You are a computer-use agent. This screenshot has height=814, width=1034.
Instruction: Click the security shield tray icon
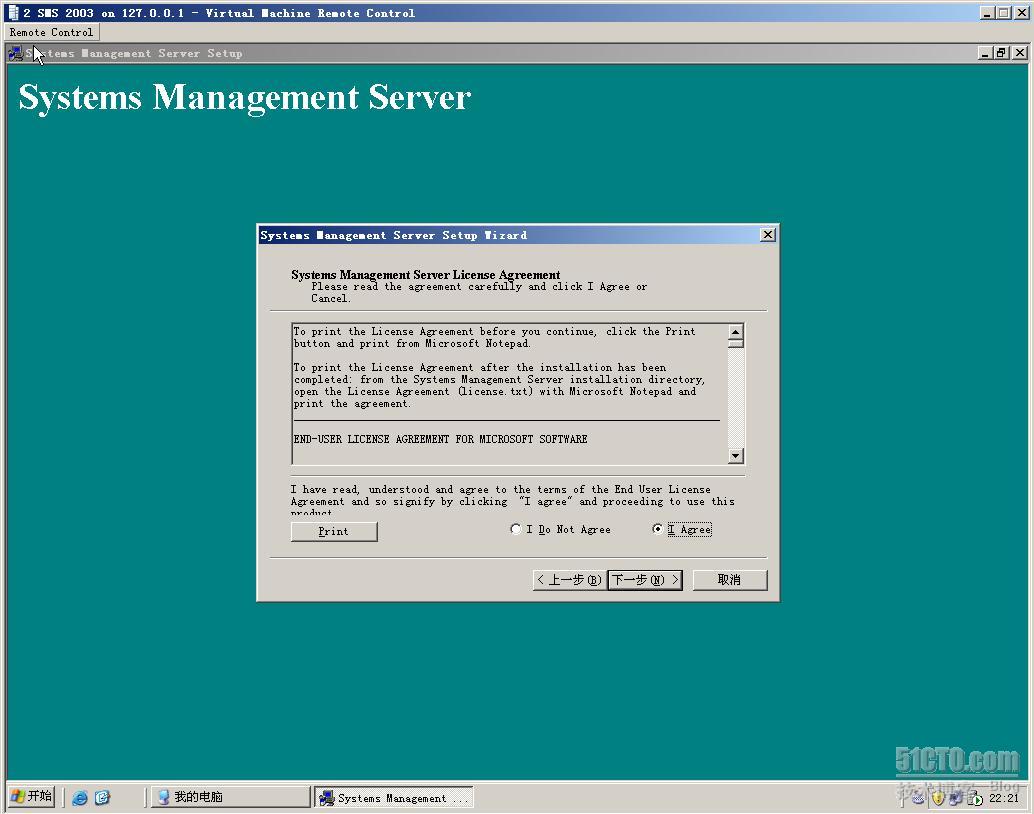938,798
